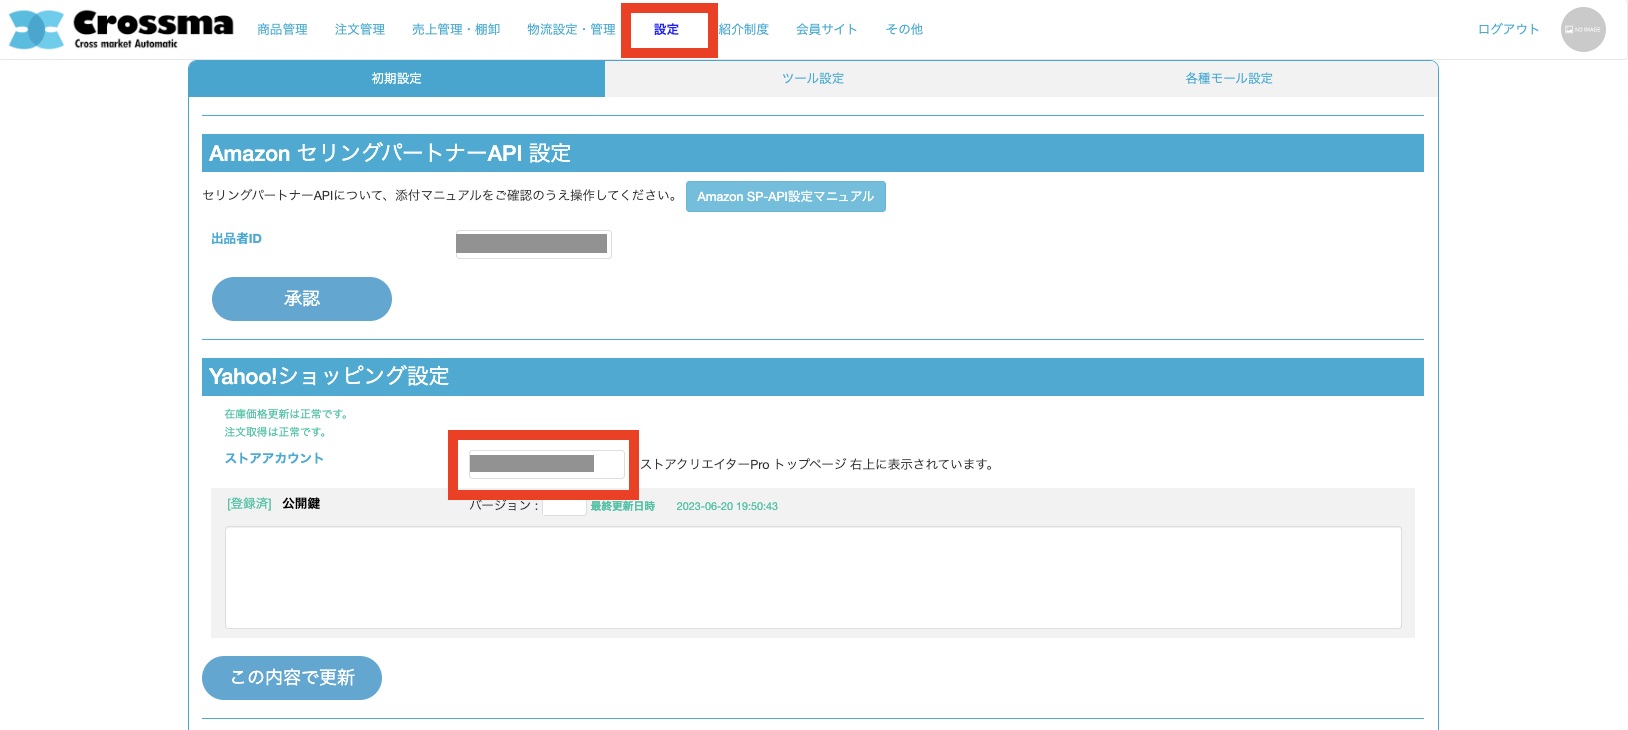The width and height of the screenshot is (1628, 730).
Task: Open the 紹介制度 menu
Action: (744, 29)
